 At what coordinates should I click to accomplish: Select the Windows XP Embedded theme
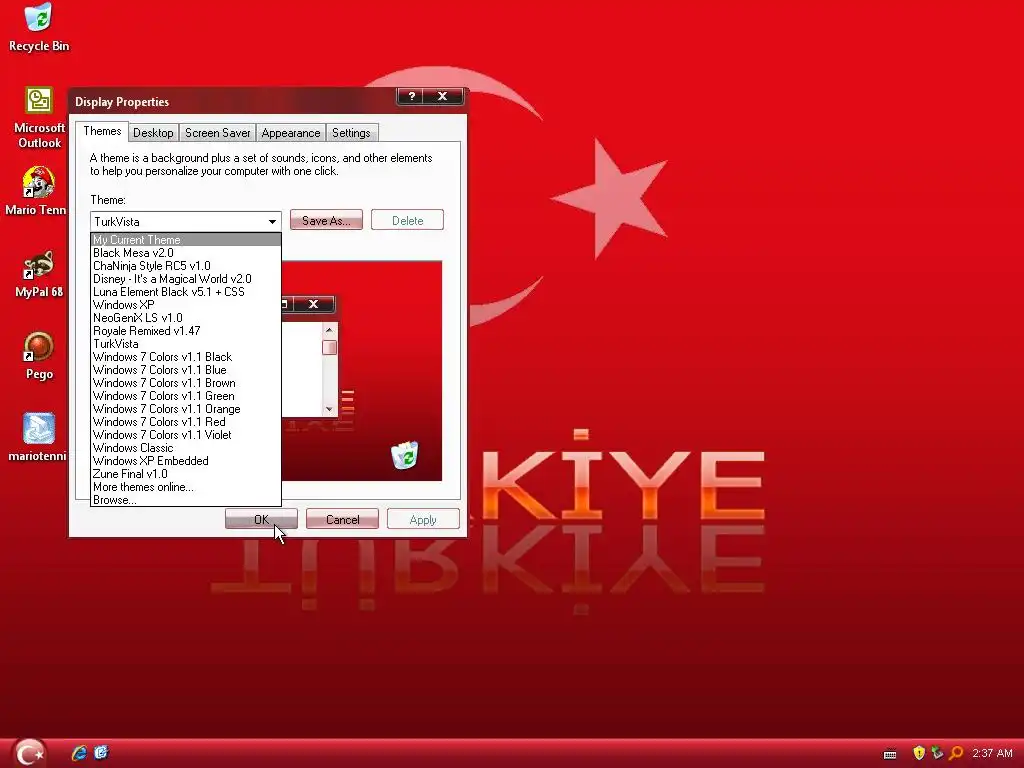pyautogui.click(x=185, y=461)
